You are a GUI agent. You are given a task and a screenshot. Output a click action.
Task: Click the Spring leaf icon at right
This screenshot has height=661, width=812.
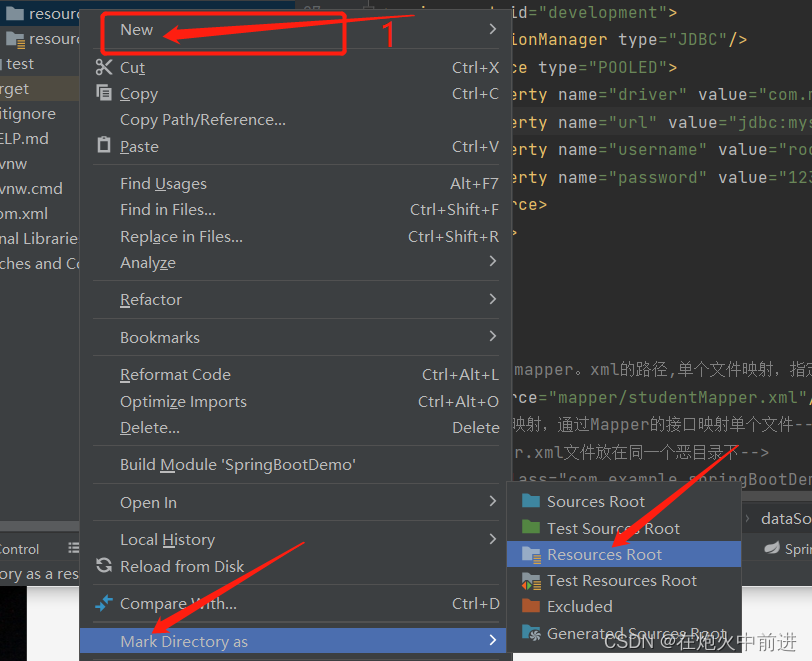coord(772,548)
